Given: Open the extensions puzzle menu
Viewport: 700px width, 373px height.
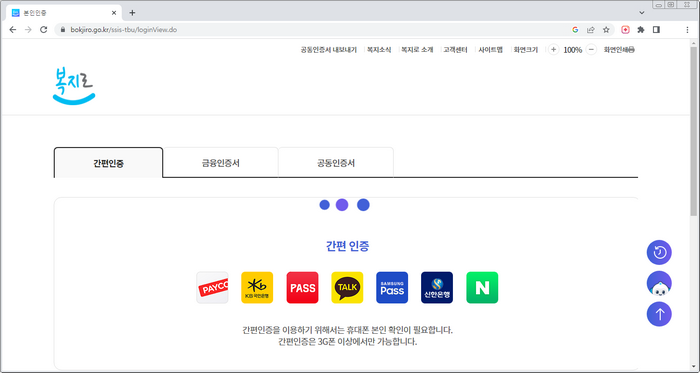Looking at the screenshot, I should tap(641, 30).
